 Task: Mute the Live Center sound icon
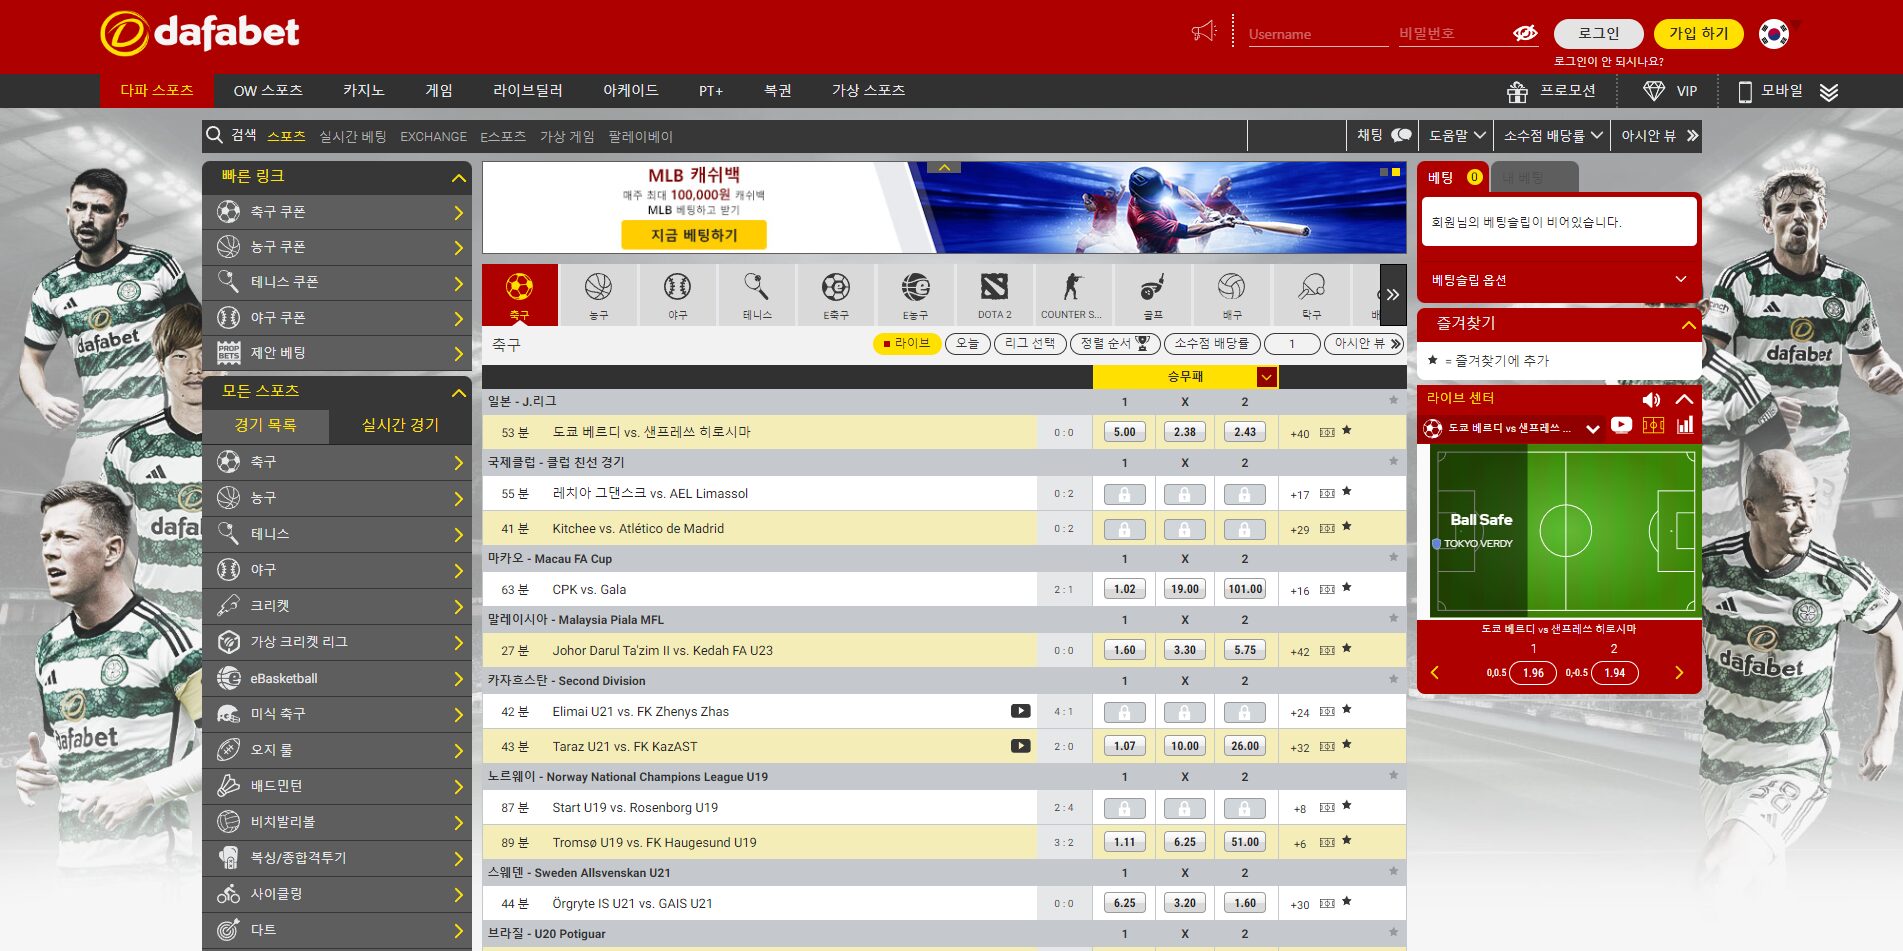pyautogui.click(x=1651, y=399)
